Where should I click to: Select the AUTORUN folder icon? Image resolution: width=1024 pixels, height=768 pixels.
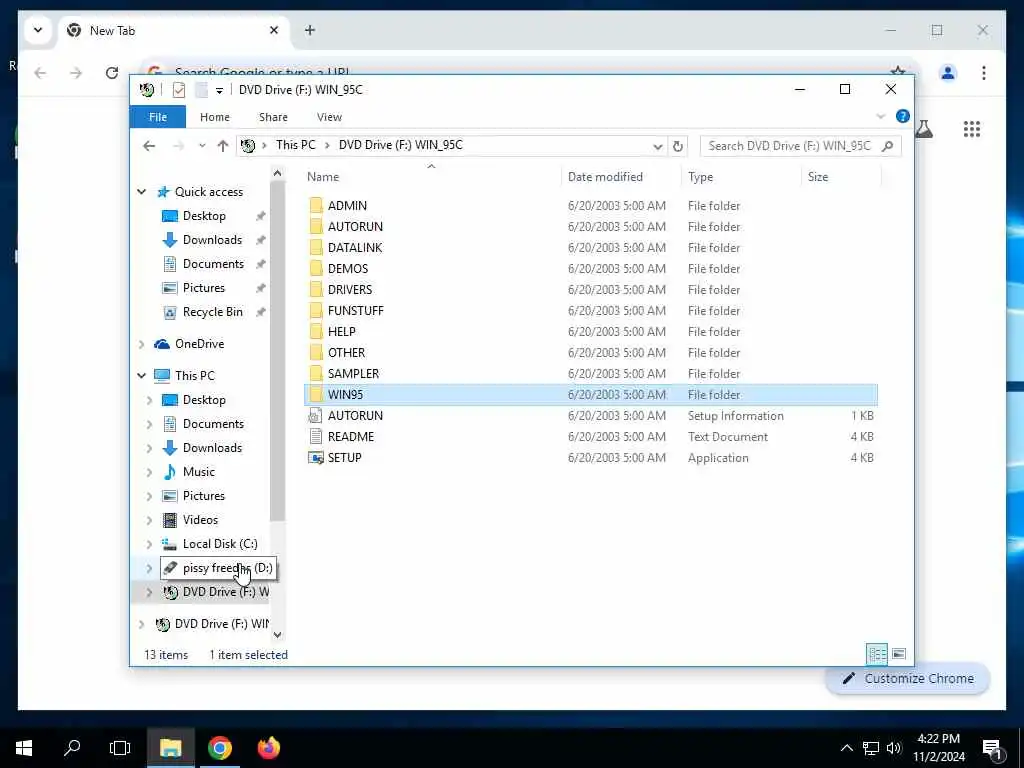tap(316, 227)
